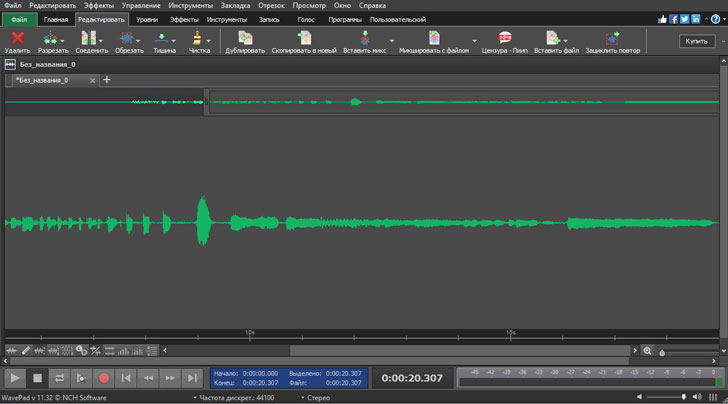Open the Эффекты menu in menu bar
This screenshot has width=728, height=404.
[x=99, y=6]
